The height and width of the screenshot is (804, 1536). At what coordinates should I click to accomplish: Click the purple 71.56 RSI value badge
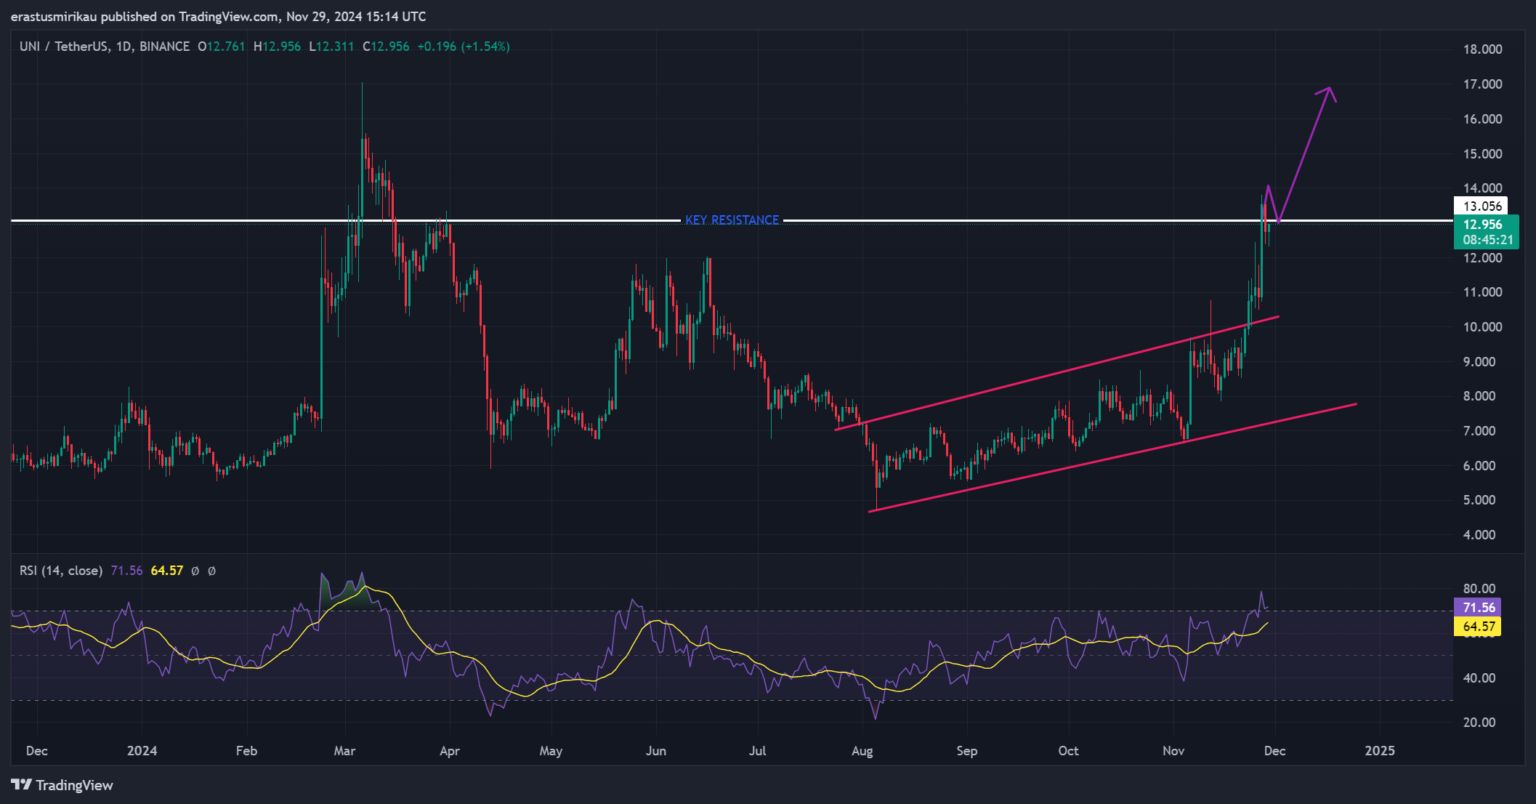1479,608
